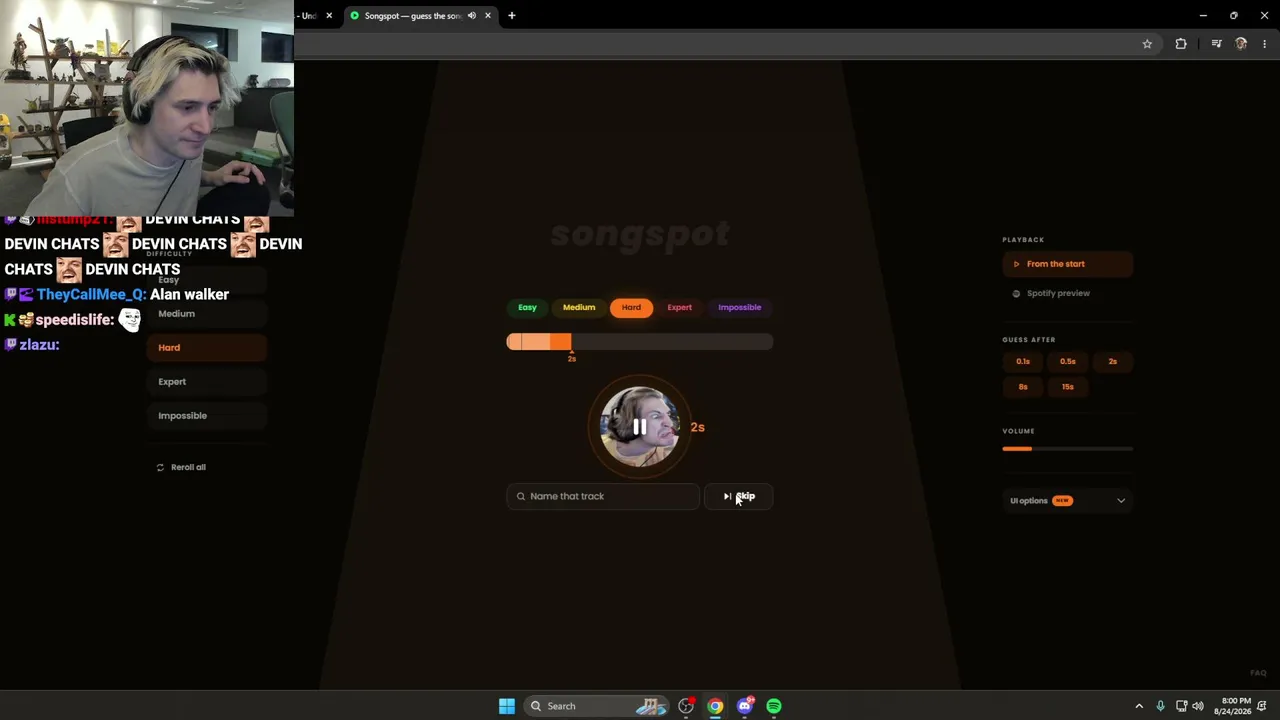The width and height of the screenshot is (1280, 720).
Task: Open the Spotify icon in the taskbar
Action: [774, 706]
